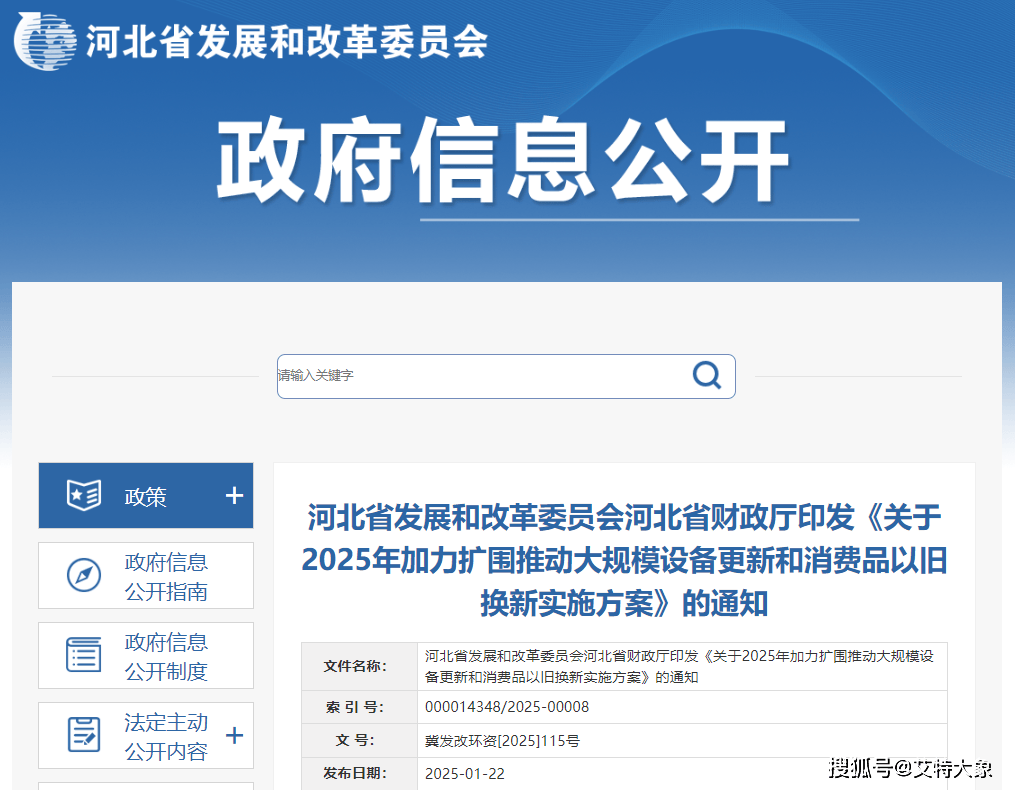Image resolution: width=1015 pixels, height=790 pixels.
Task: Click the 文件名称 label cell
Action: pos(359,666)
